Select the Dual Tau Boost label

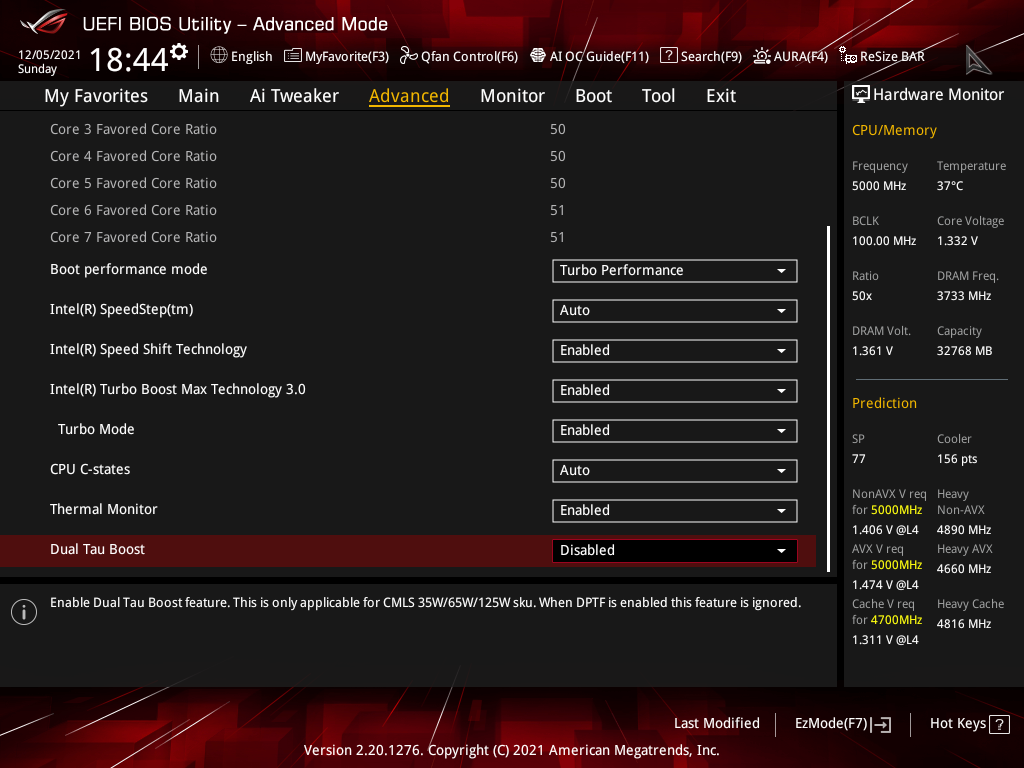97,549
